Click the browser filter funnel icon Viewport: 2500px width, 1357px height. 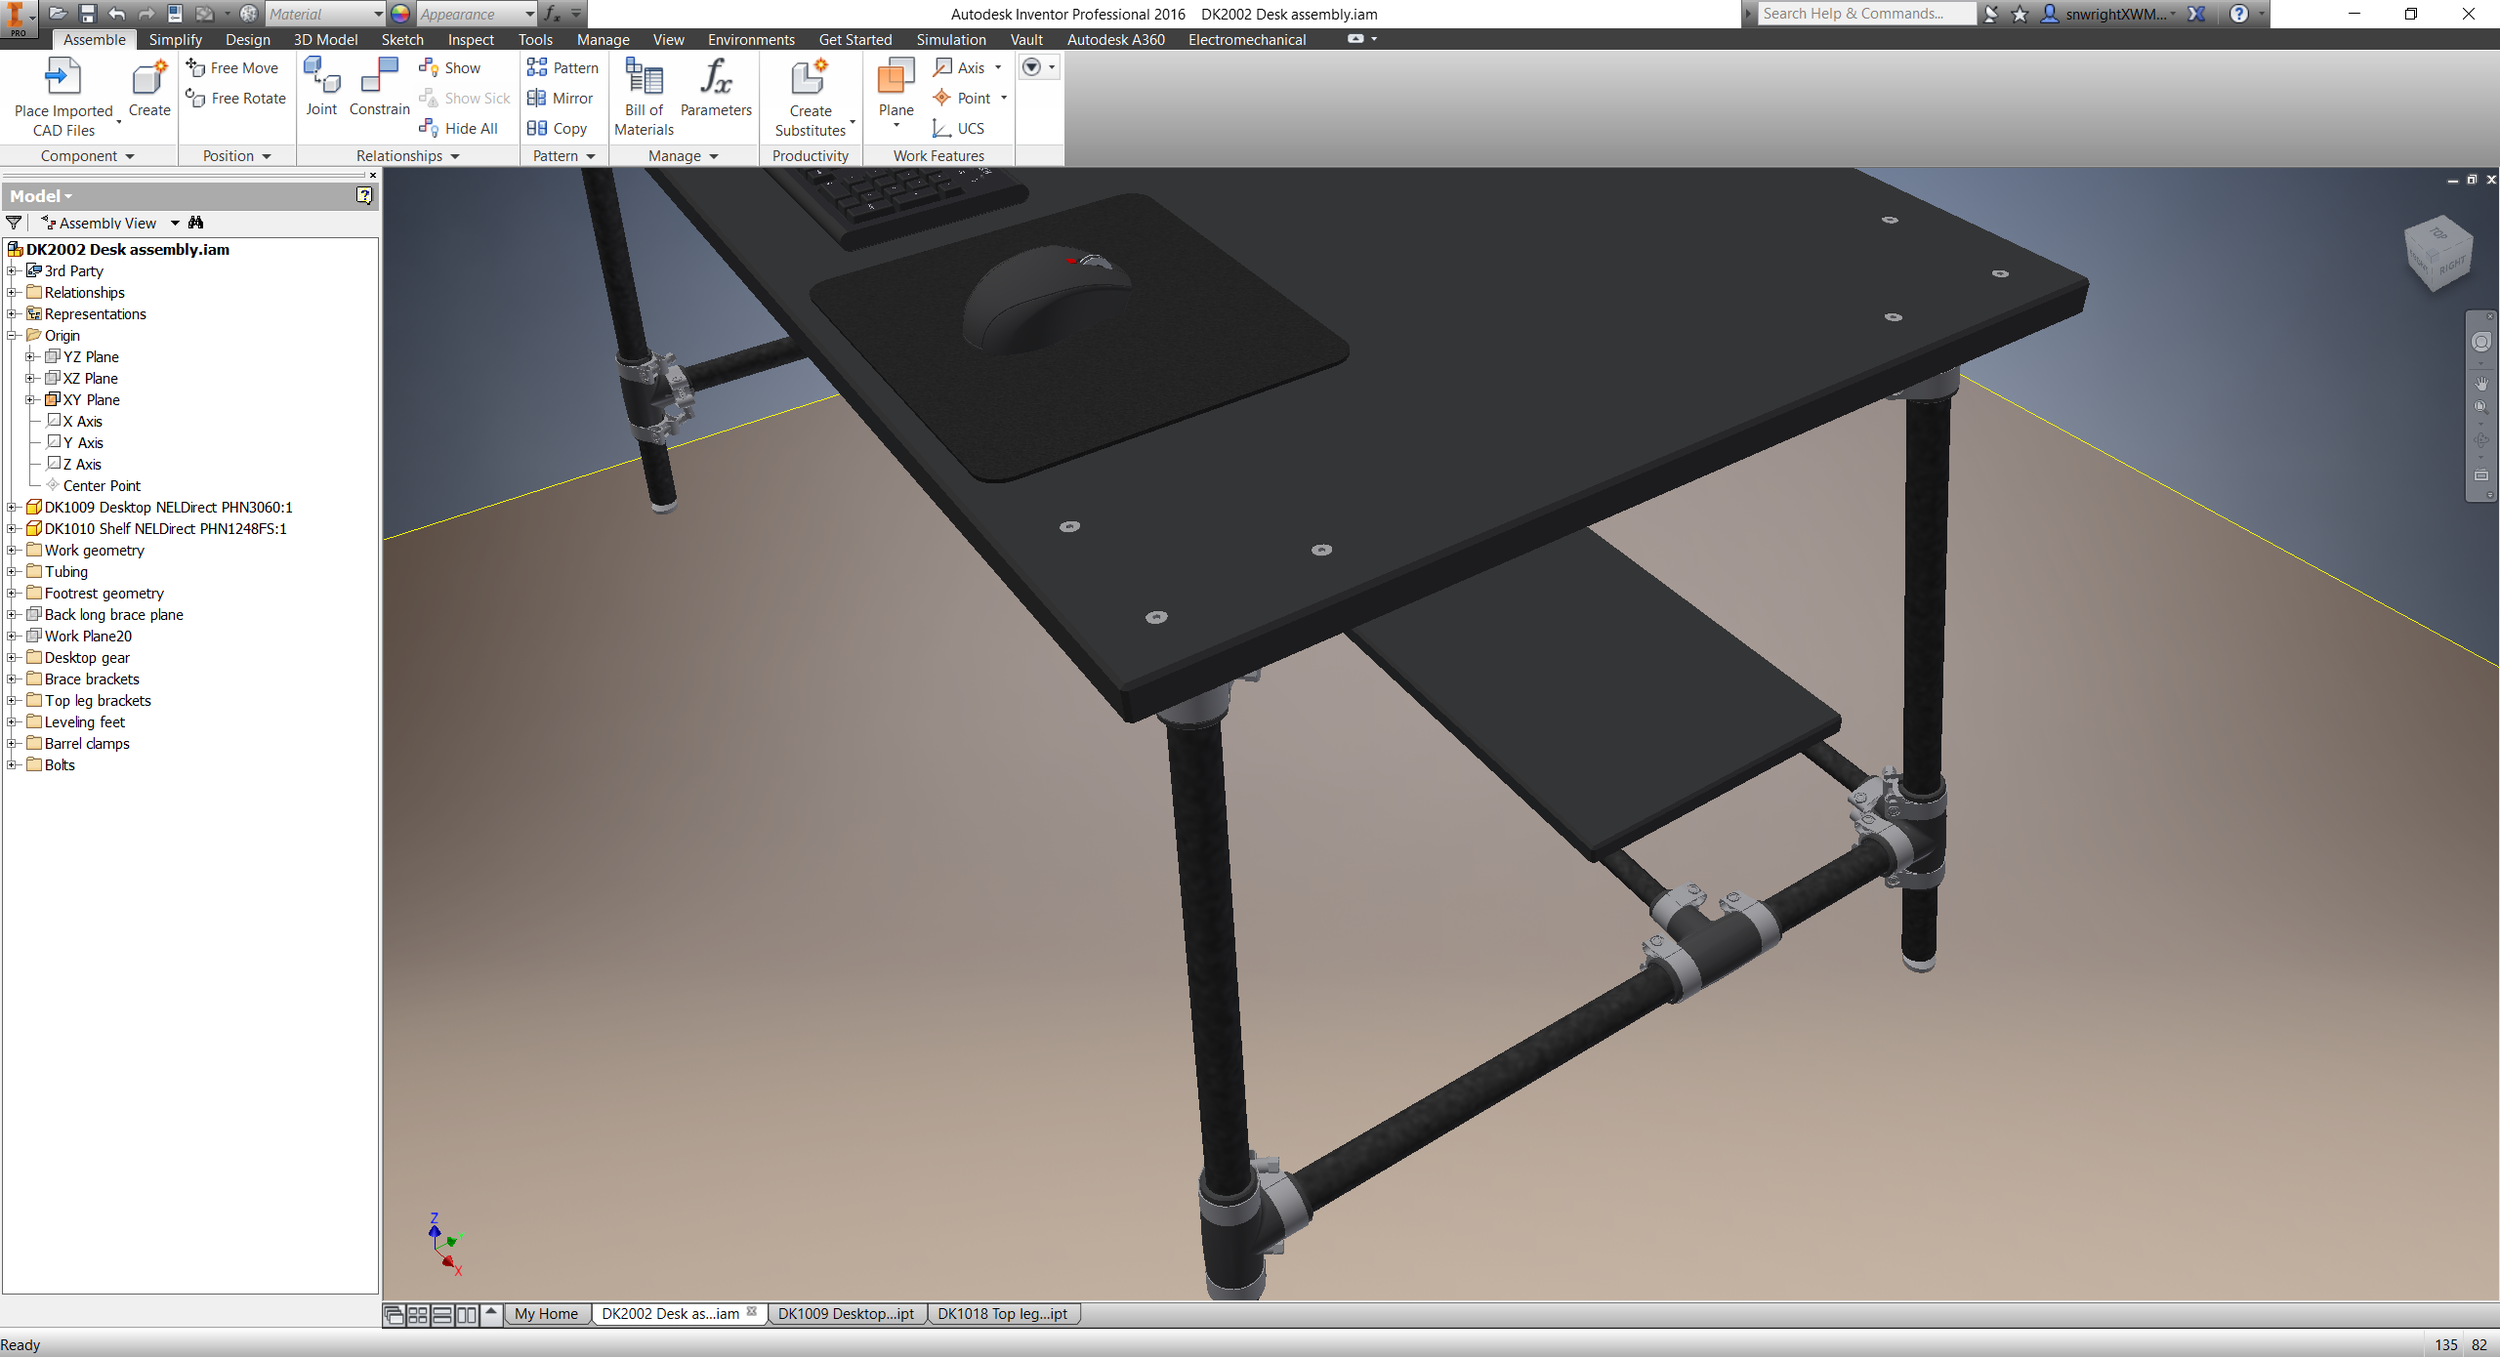(14, 223)
